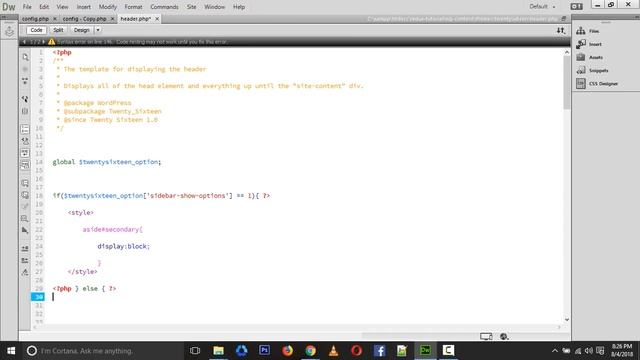Click the Sync Settings icon near Default
640x360 pixels.
coord(576,7)
